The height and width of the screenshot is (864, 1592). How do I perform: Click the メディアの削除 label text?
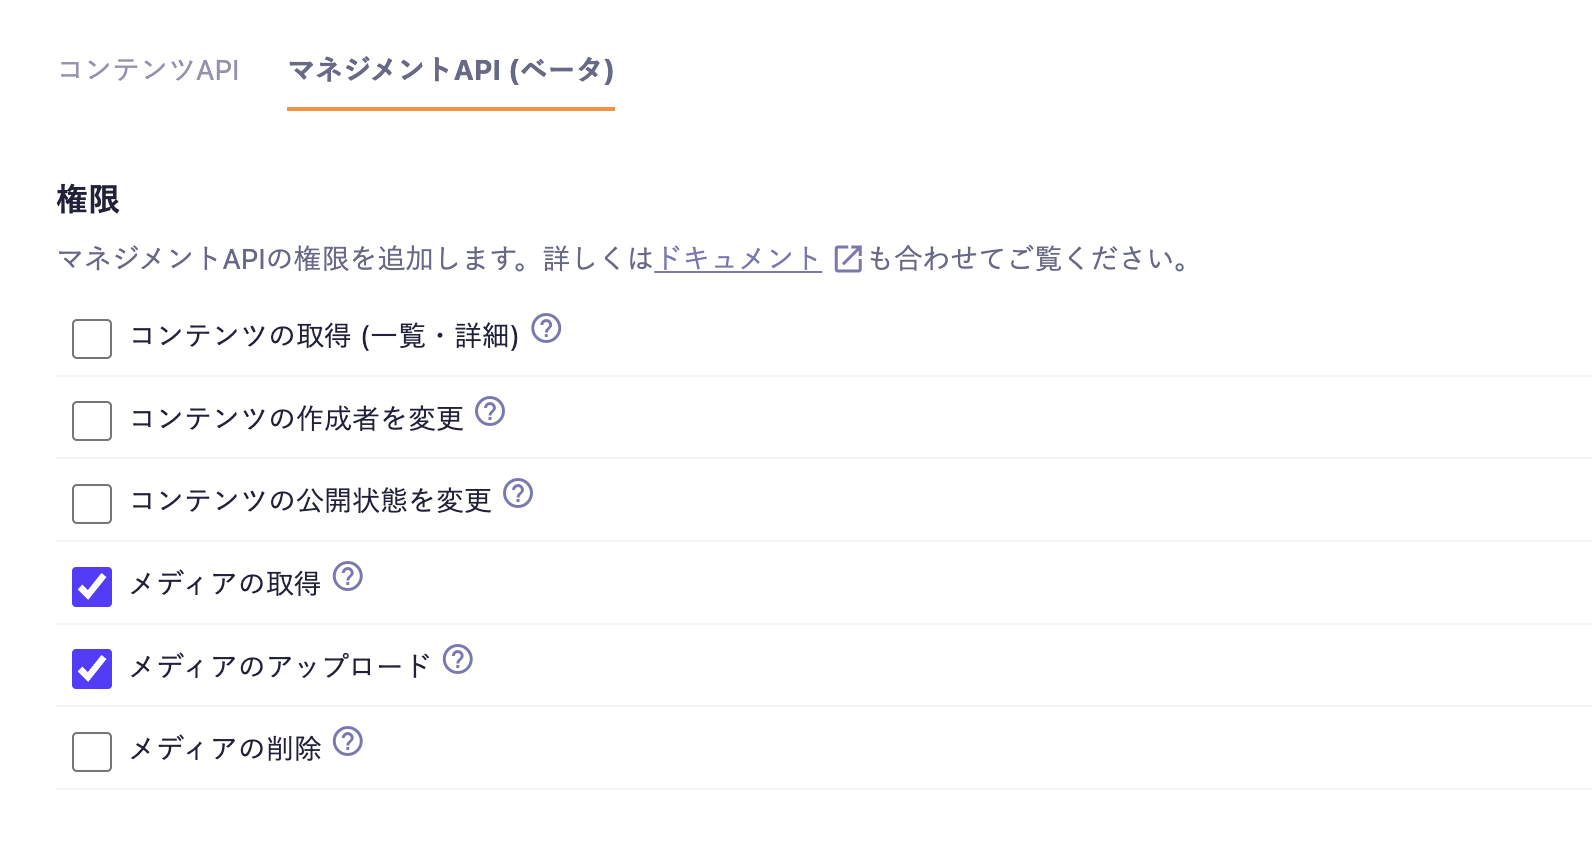tap(226, 749)
